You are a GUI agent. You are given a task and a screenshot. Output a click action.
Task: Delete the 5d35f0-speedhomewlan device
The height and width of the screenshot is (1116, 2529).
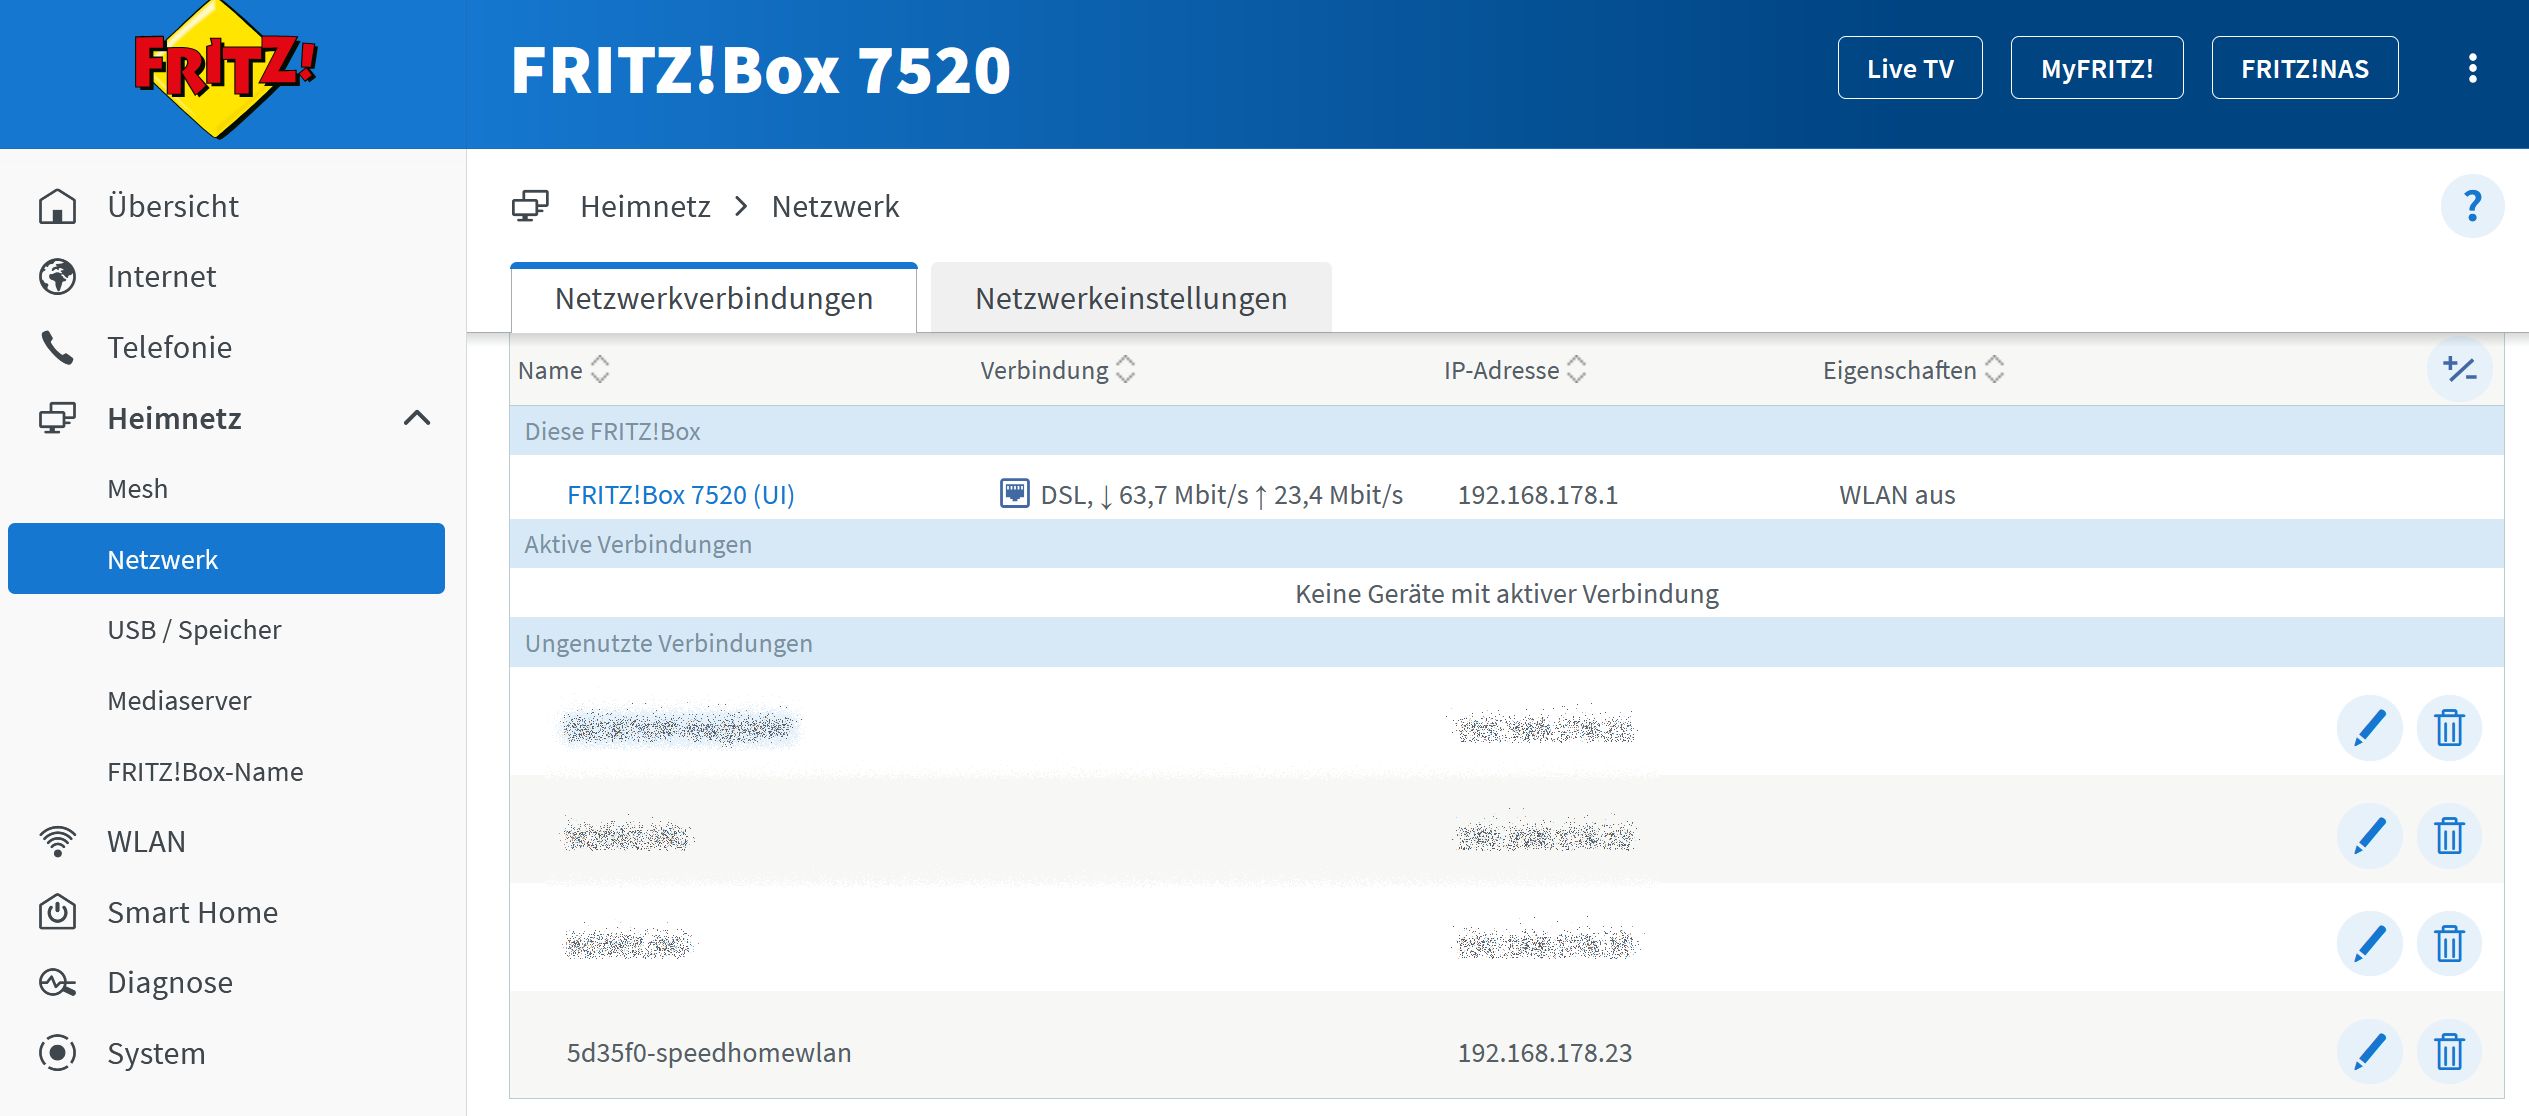coord(2449,1051)
